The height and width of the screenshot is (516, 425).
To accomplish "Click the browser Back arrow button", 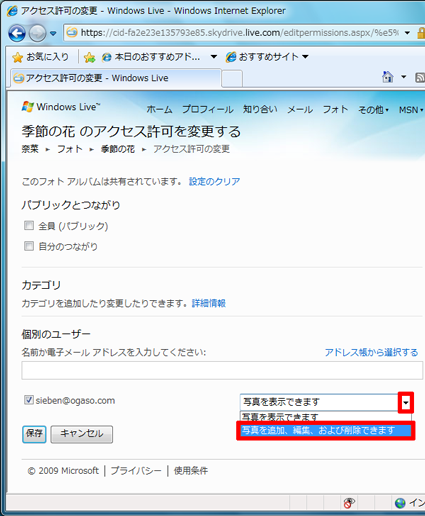I will 17,33.
